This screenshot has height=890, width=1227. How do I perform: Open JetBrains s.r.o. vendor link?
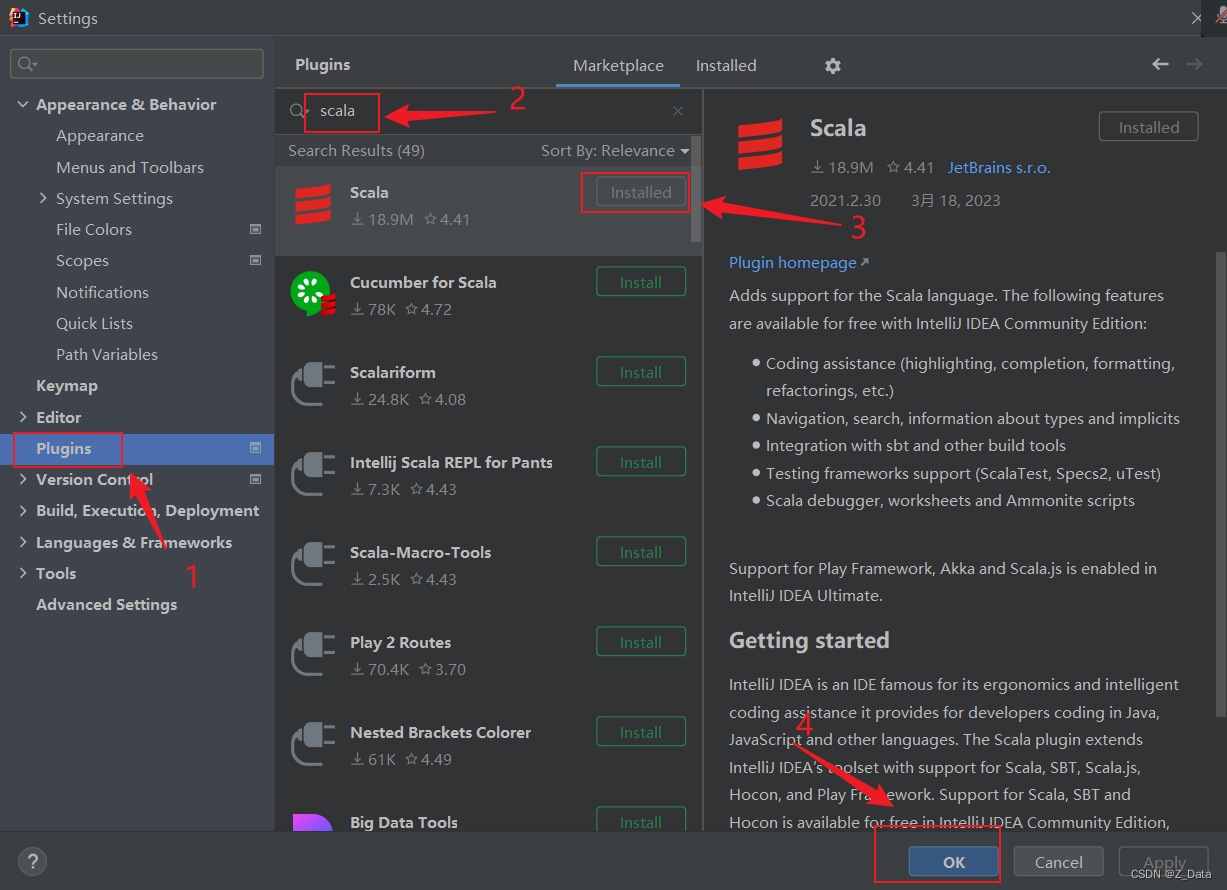pos(999,168)
